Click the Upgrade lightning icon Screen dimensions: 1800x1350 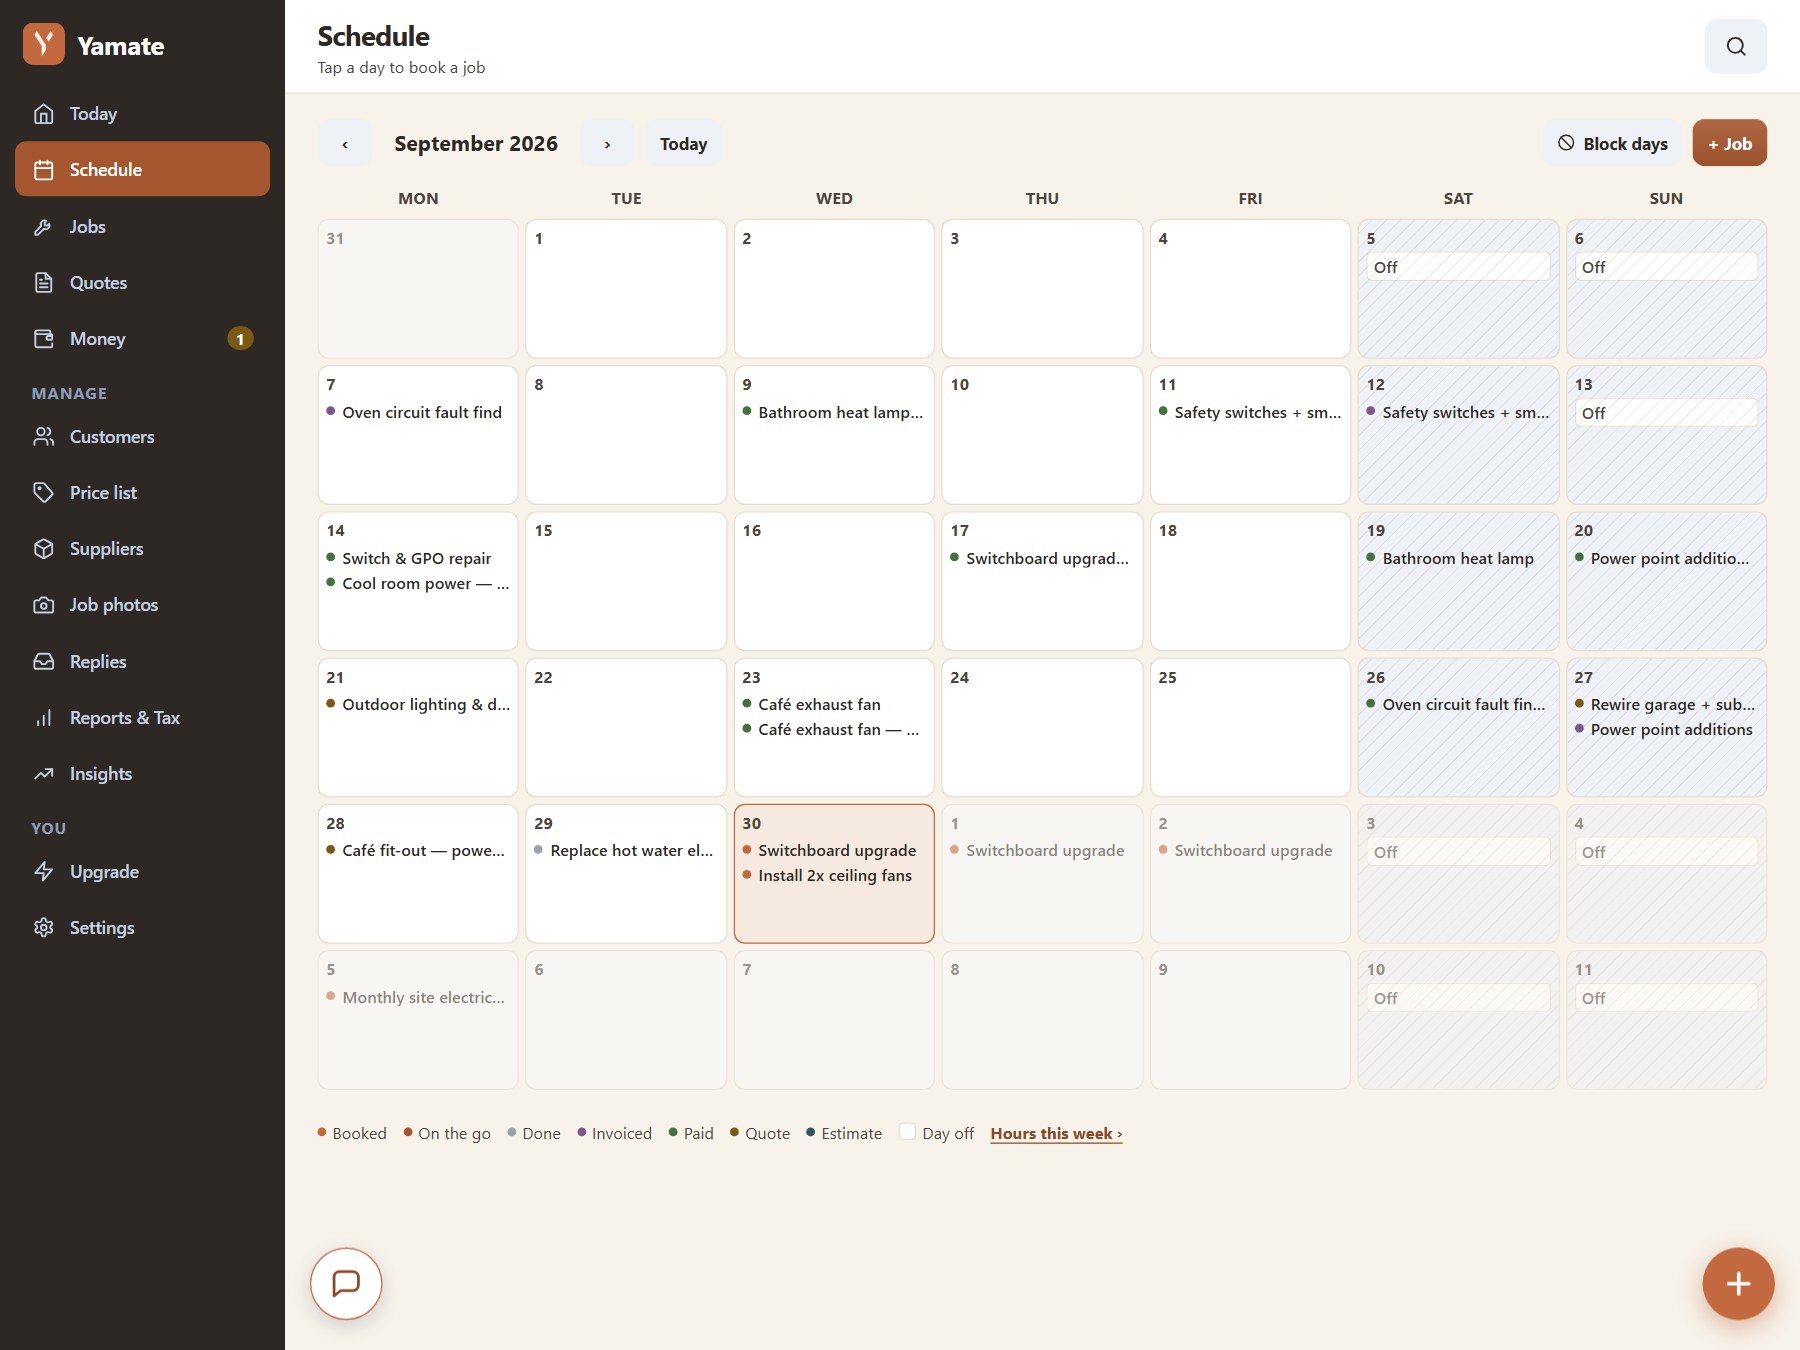click(x=44, y=872)
